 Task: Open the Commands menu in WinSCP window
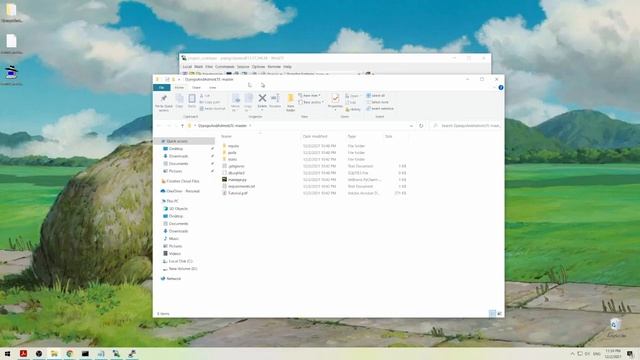click(x=224, y=67)
